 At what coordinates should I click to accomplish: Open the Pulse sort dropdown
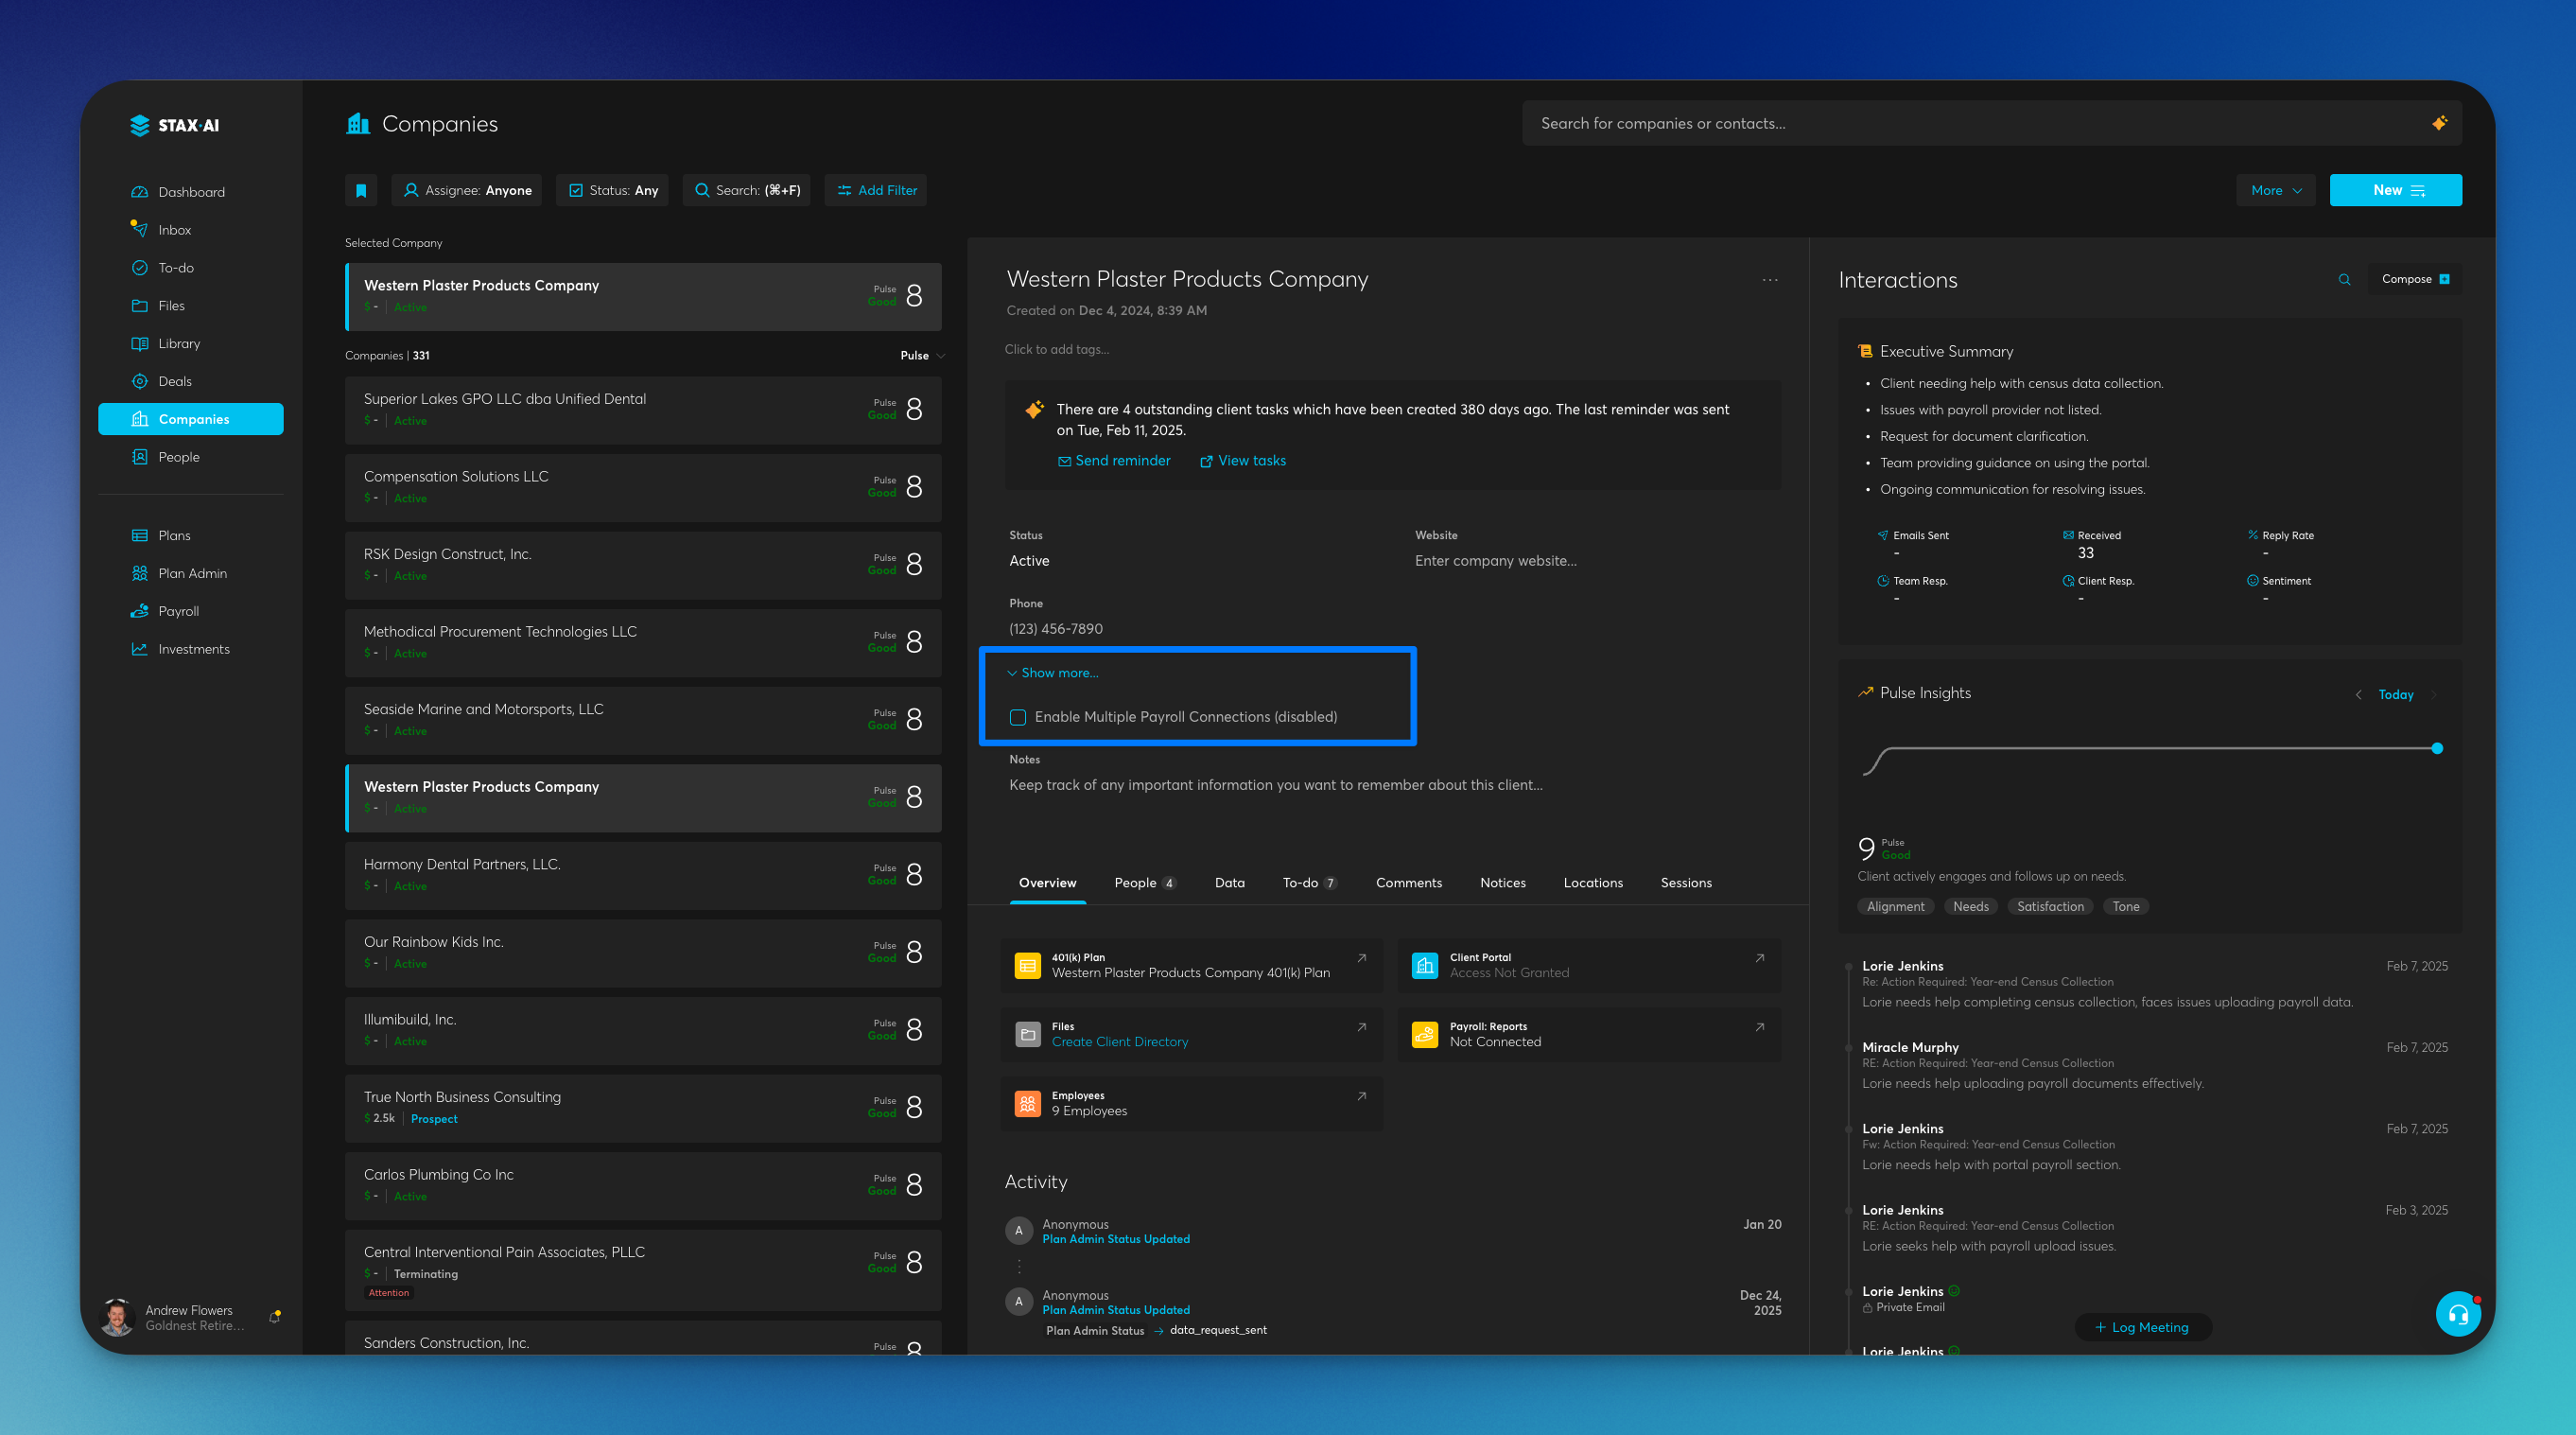(x=922, y=355)
